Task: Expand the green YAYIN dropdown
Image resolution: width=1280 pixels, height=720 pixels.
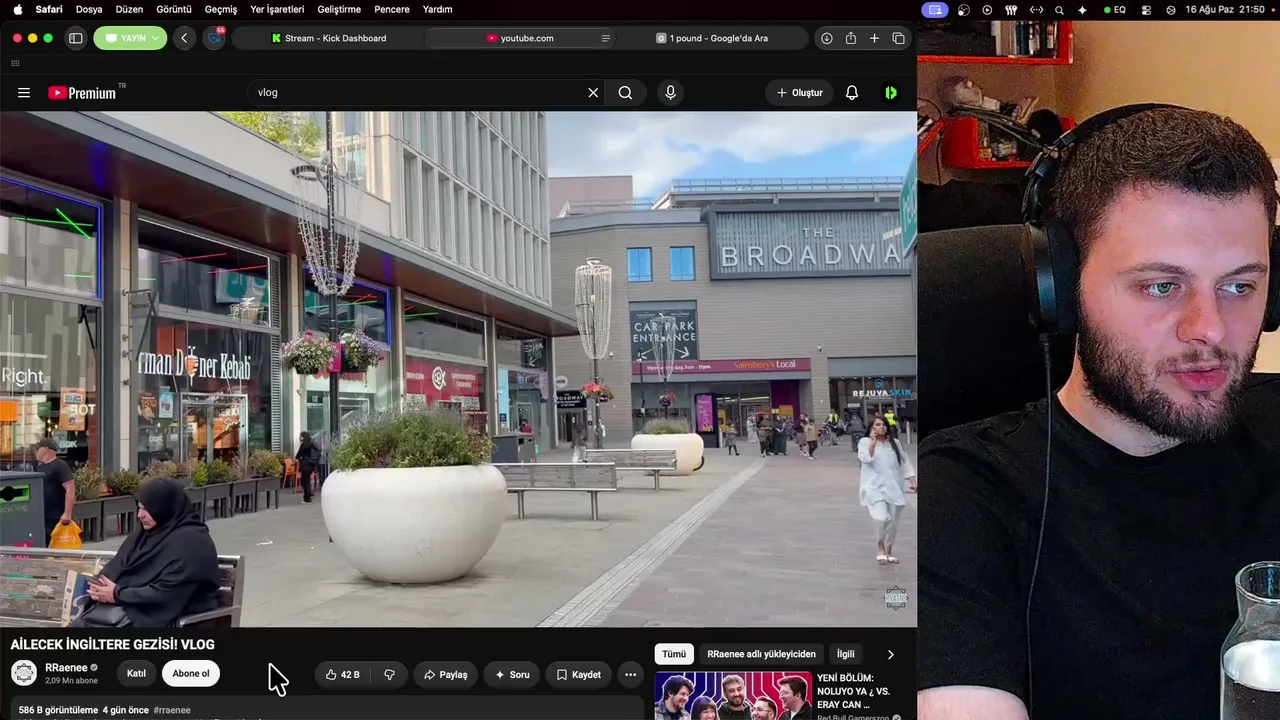Action: point(130,38)
